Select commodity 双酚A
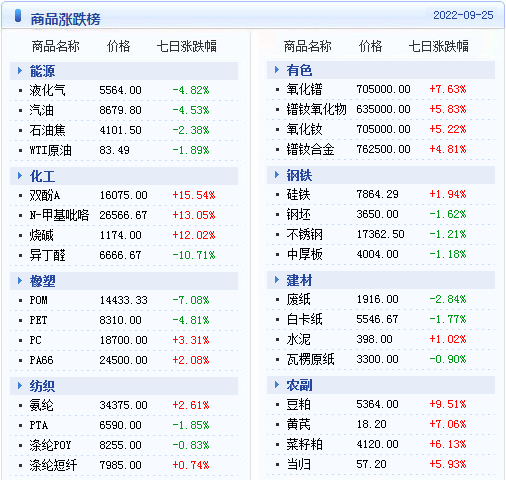 click(45, 195)
